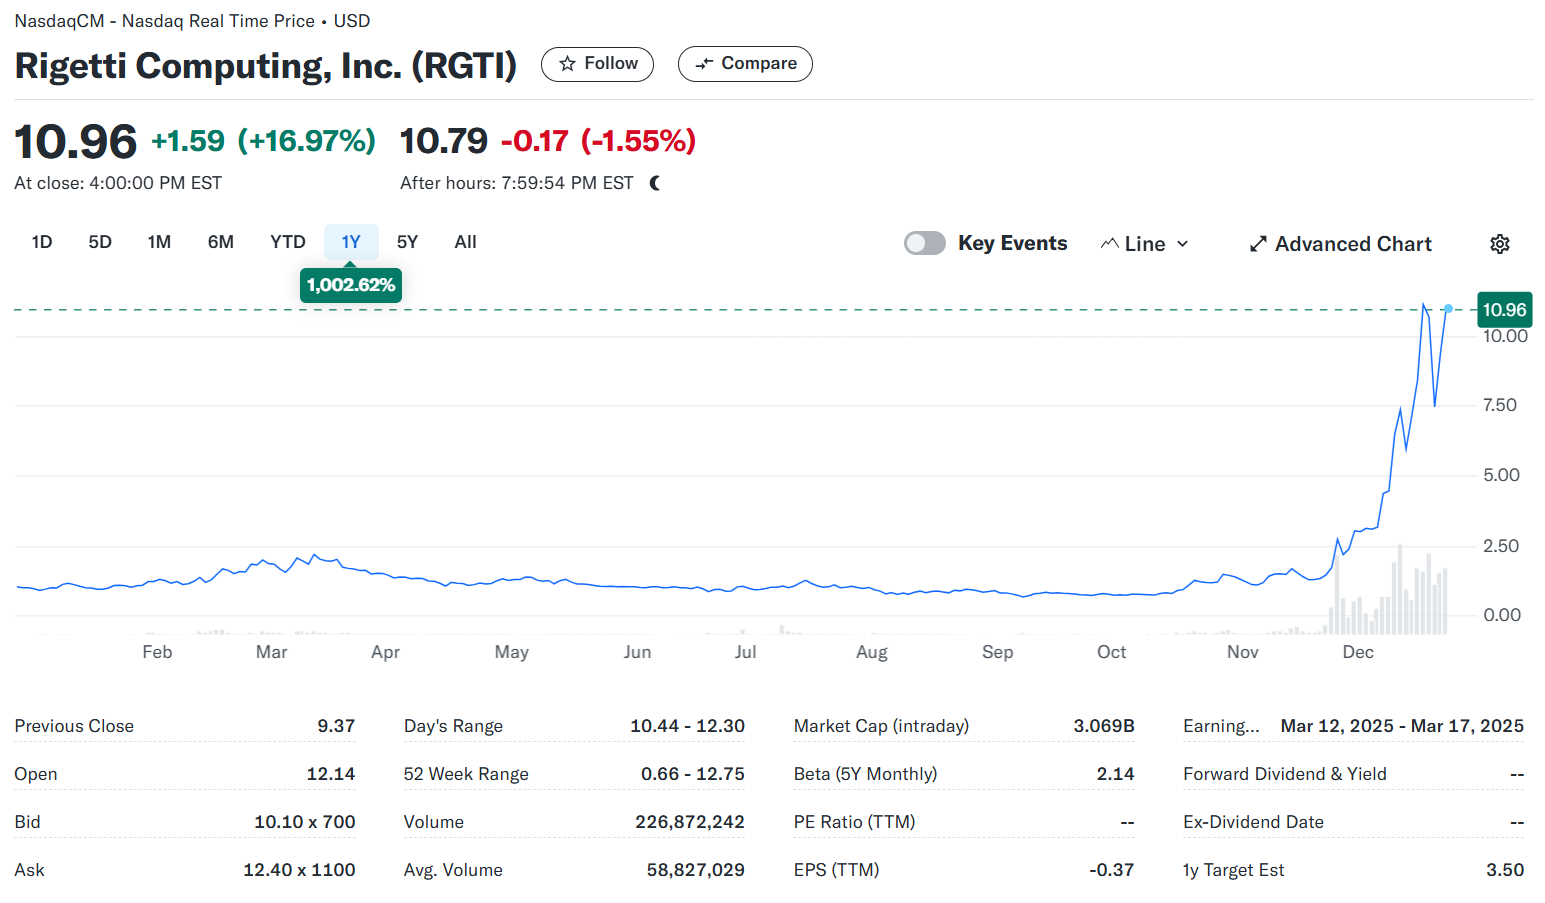Click the Beta (5Y Monthly) value 2.14
The height and width of the screenshot is (903, 1545).
tap(1116, 774)
